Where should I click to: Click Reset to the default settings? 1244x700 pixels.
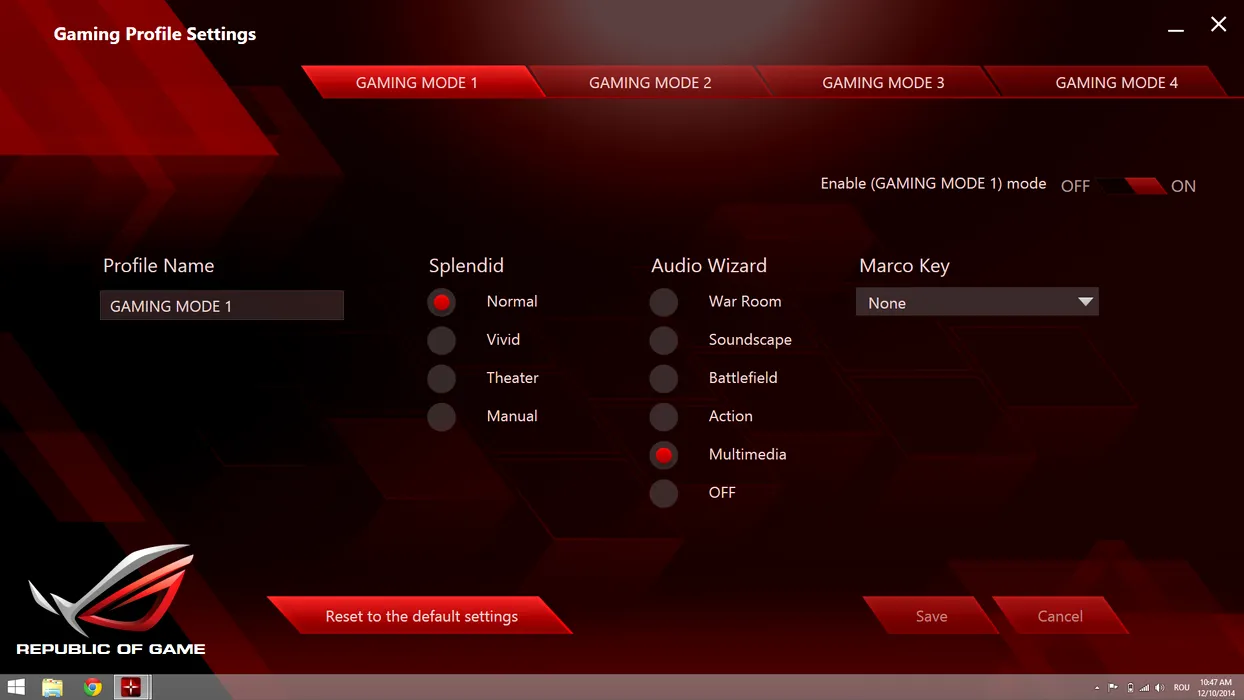pyautogui.click(x=421, y=616)
